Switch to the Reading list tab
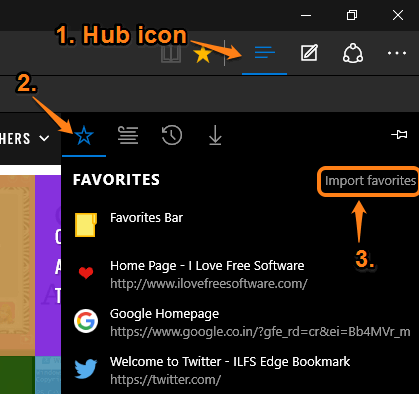 (128, 135)
